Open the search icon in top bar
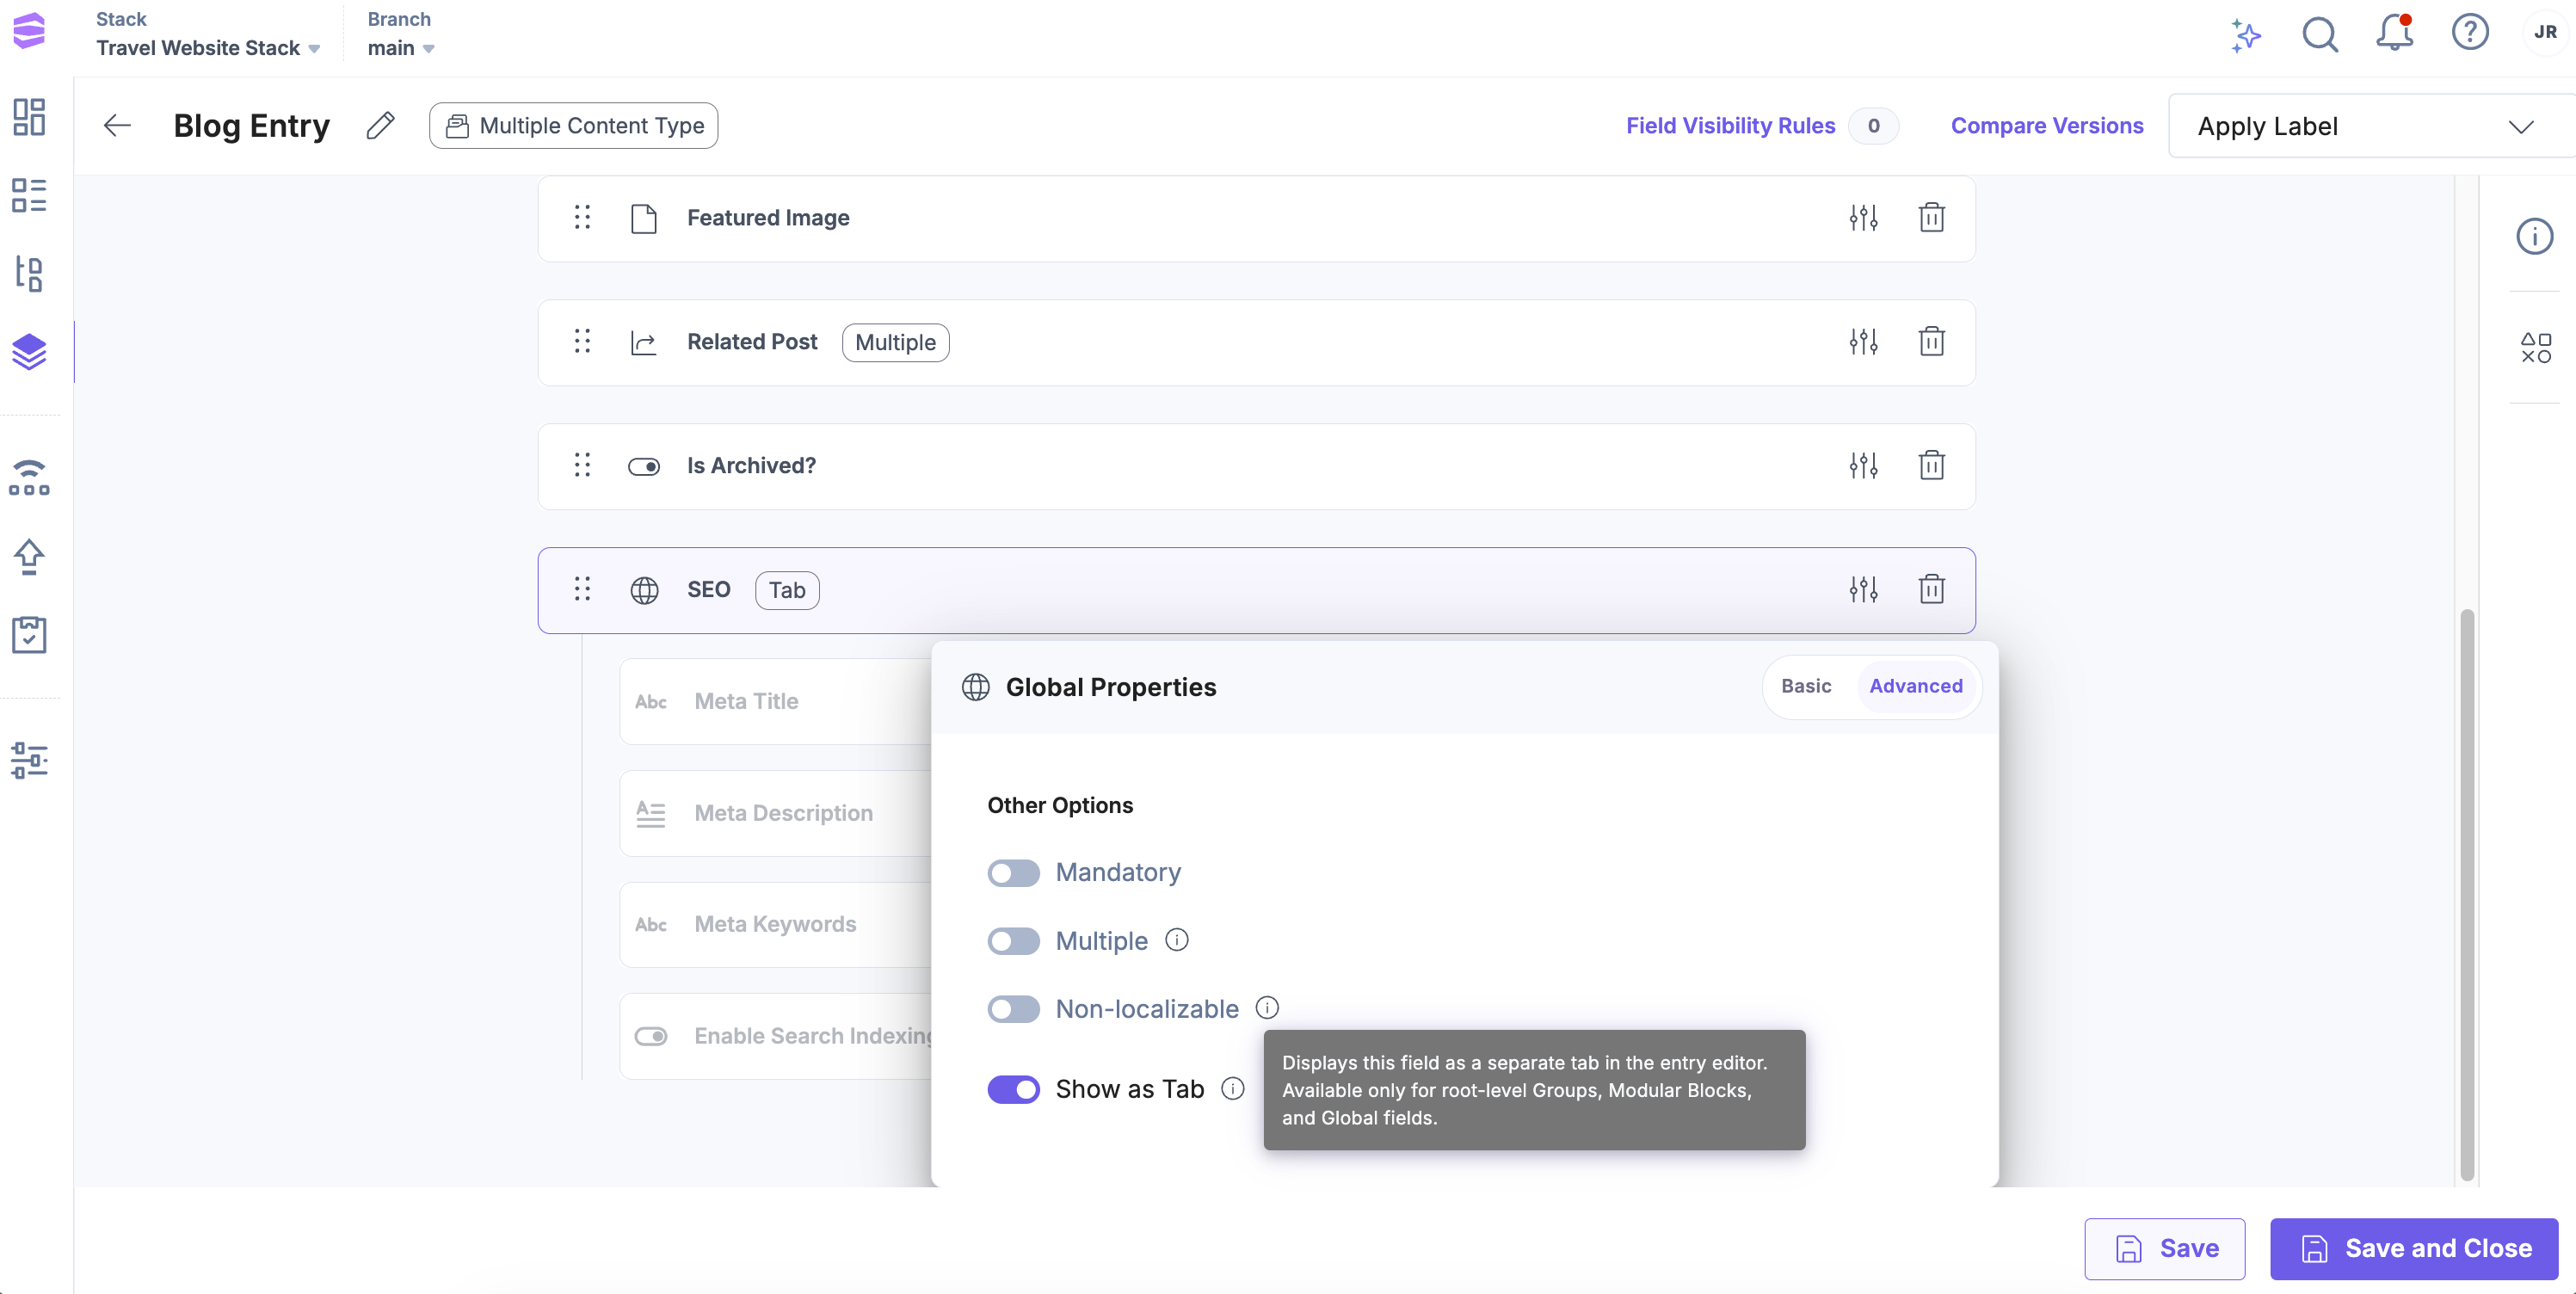The width and height of the screenshot is (2576, 1294). (x=2319, y=34)
